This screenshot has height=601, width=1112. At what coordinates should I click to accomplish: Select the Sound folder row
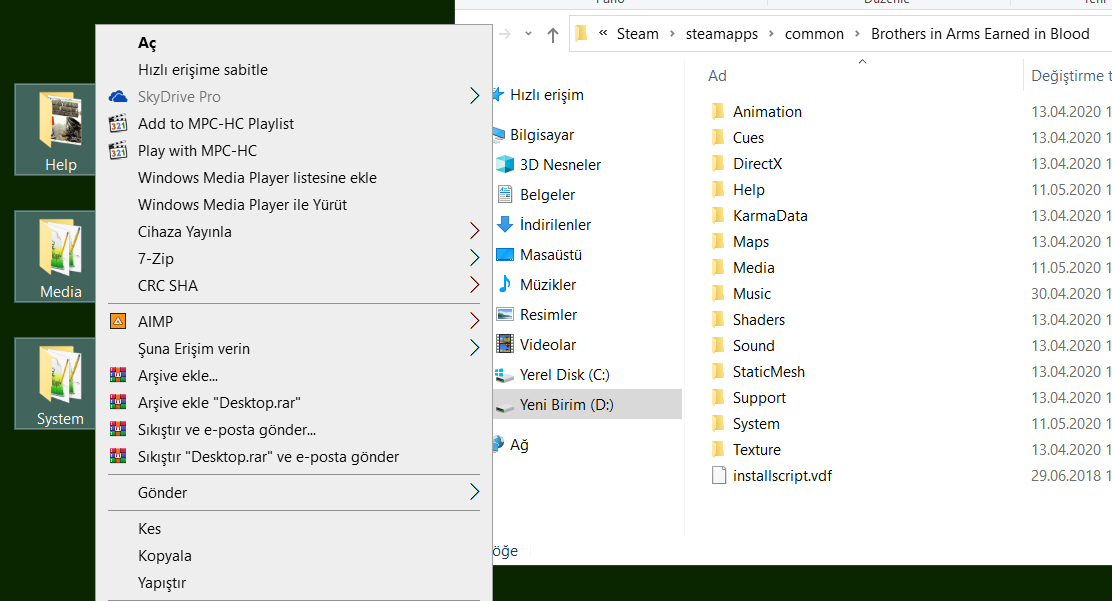click(753, 346)
